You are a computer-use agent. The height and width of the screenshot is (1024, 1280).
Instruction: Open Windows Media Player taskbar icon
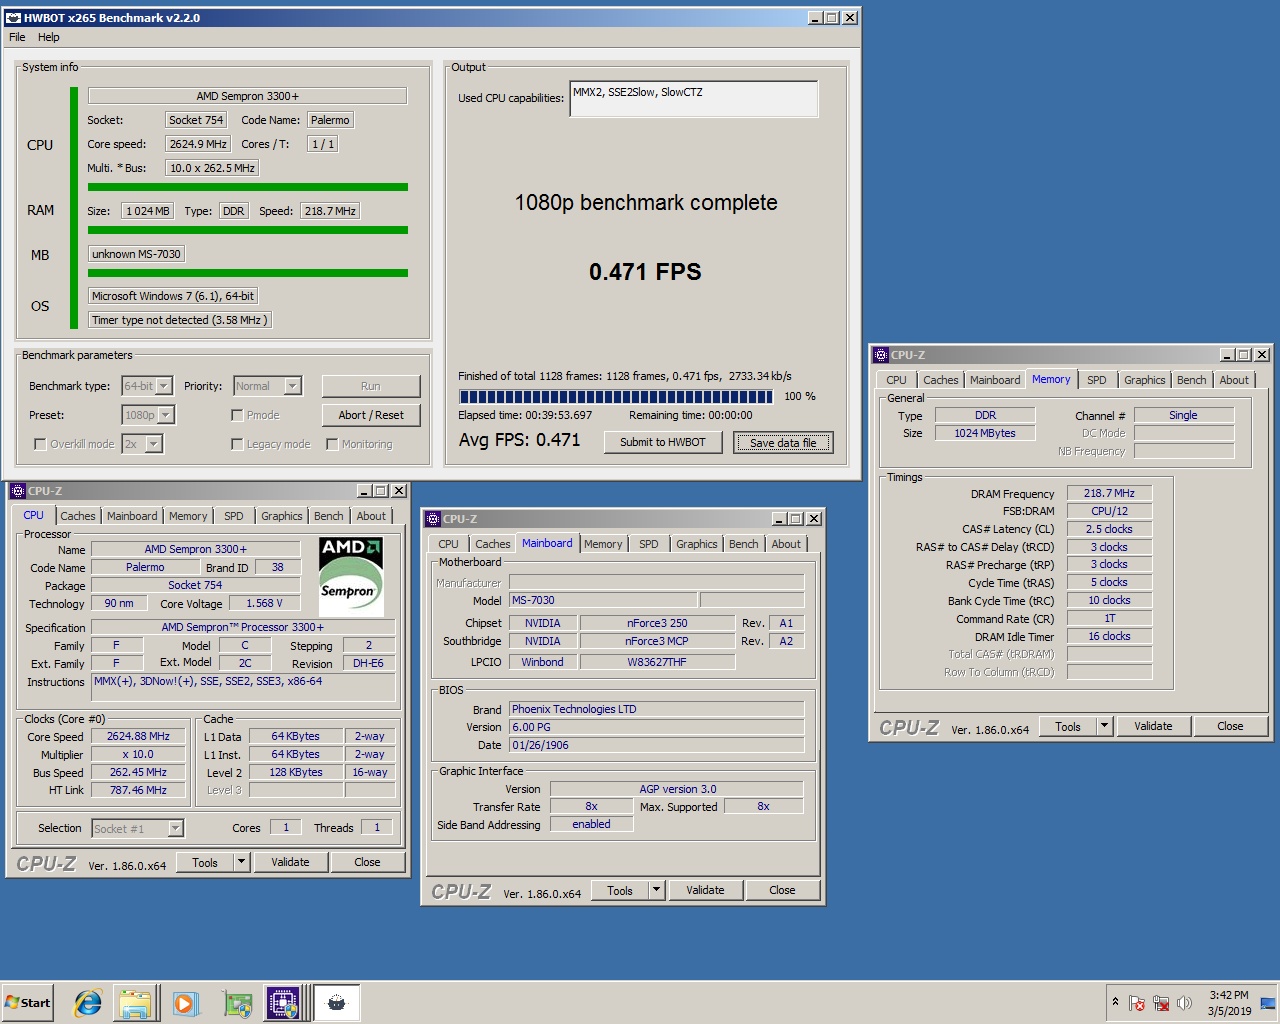[x=185, y=1003]
